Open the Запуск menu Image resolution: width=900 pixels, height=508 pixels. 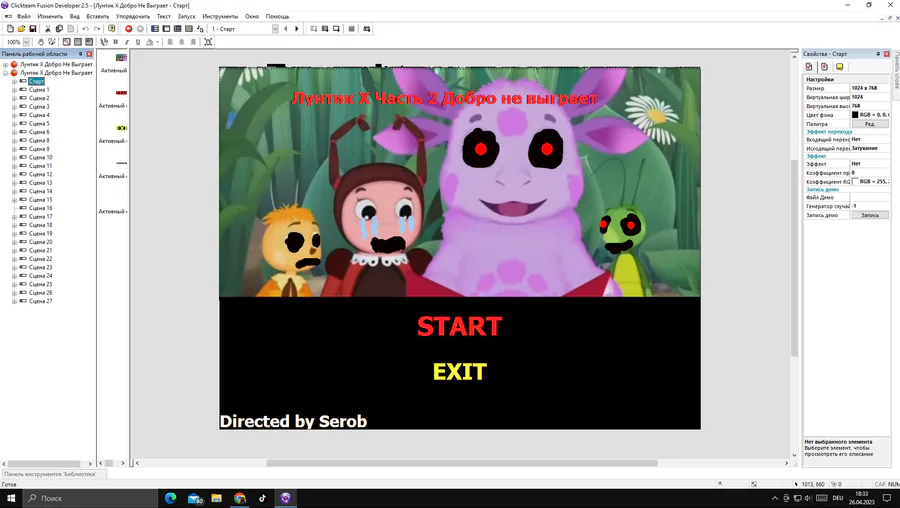187,17
